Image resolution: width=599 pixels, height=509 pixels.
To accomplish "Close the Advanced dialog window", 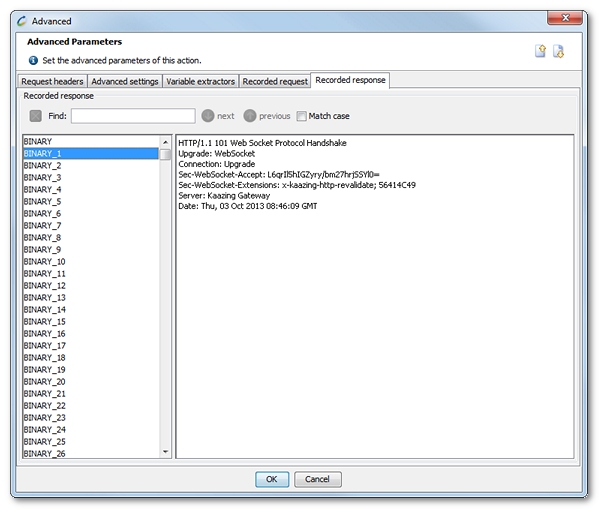I will pos(565,18).
